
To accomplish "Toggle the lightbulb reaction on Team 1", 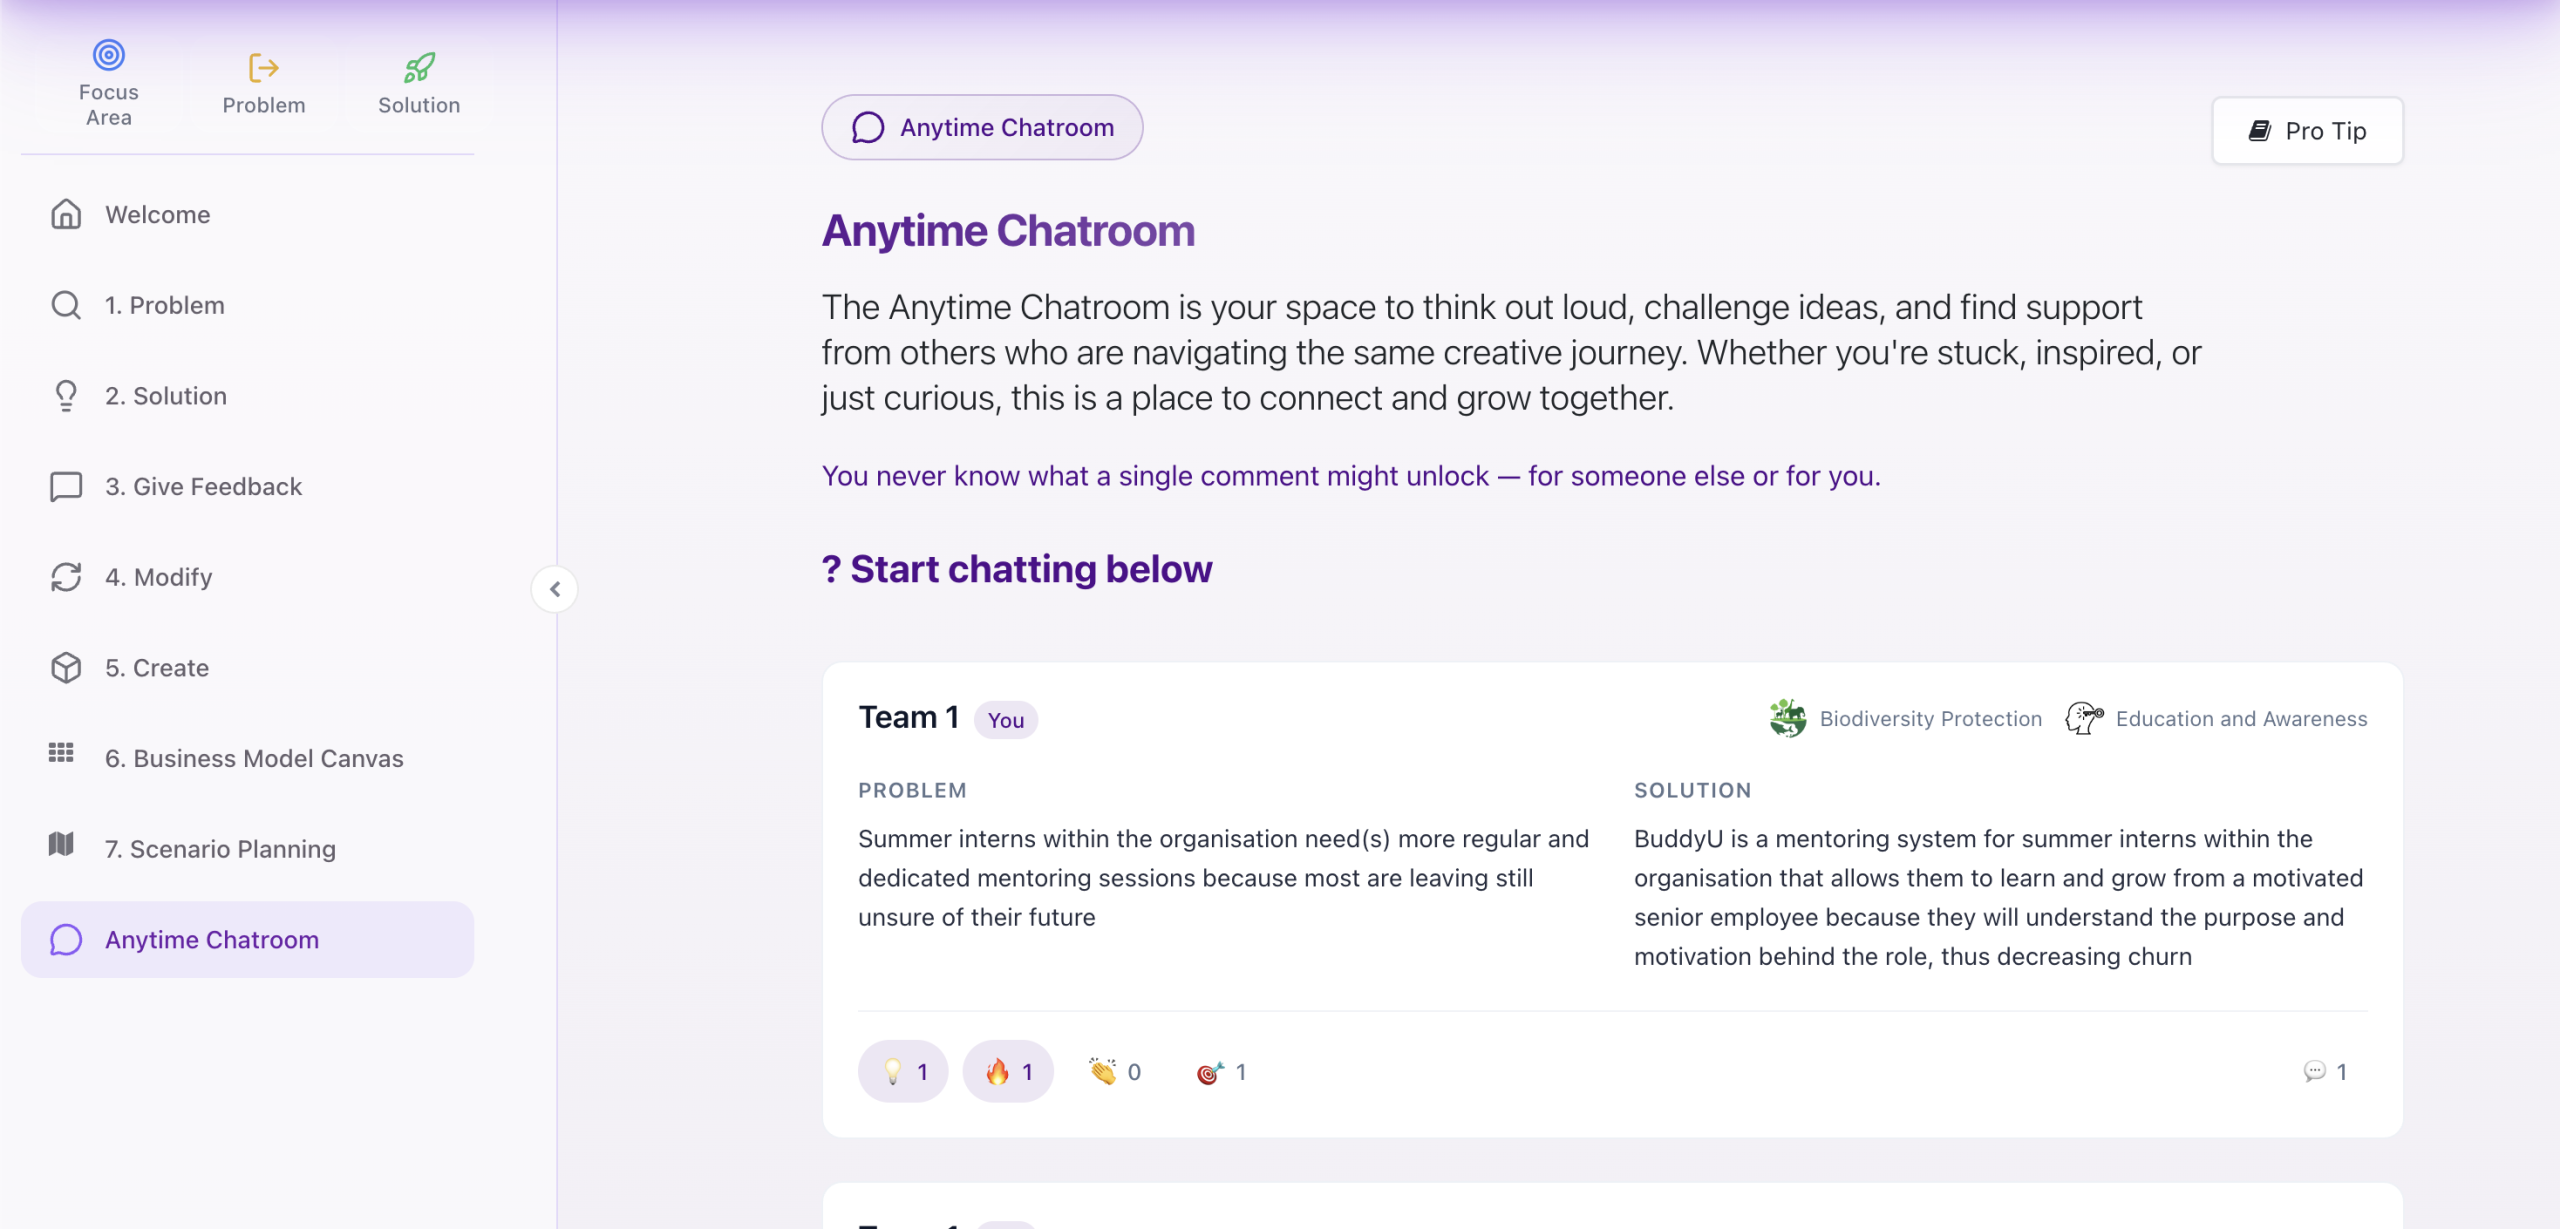I will point(903,1072).
